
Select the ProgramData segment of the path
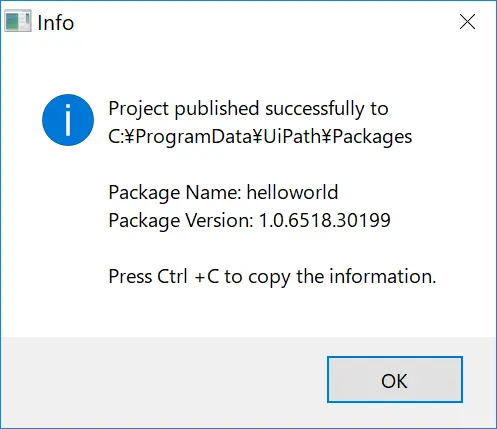(x=193, y=137)
